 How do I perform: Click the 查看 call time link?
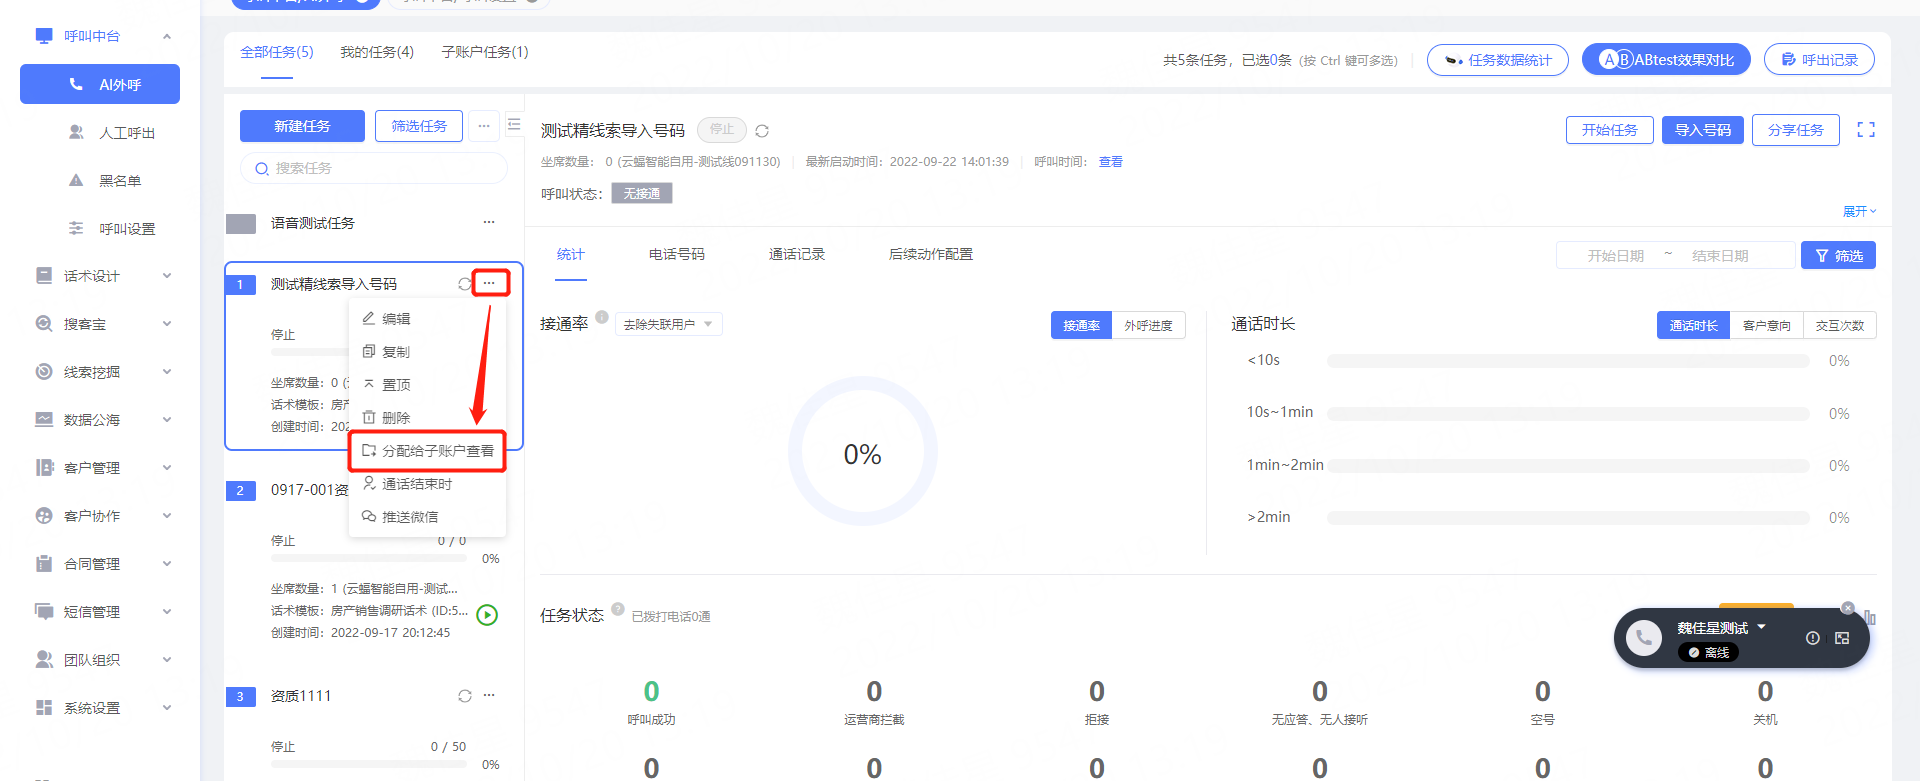(x=1111, y=162)
